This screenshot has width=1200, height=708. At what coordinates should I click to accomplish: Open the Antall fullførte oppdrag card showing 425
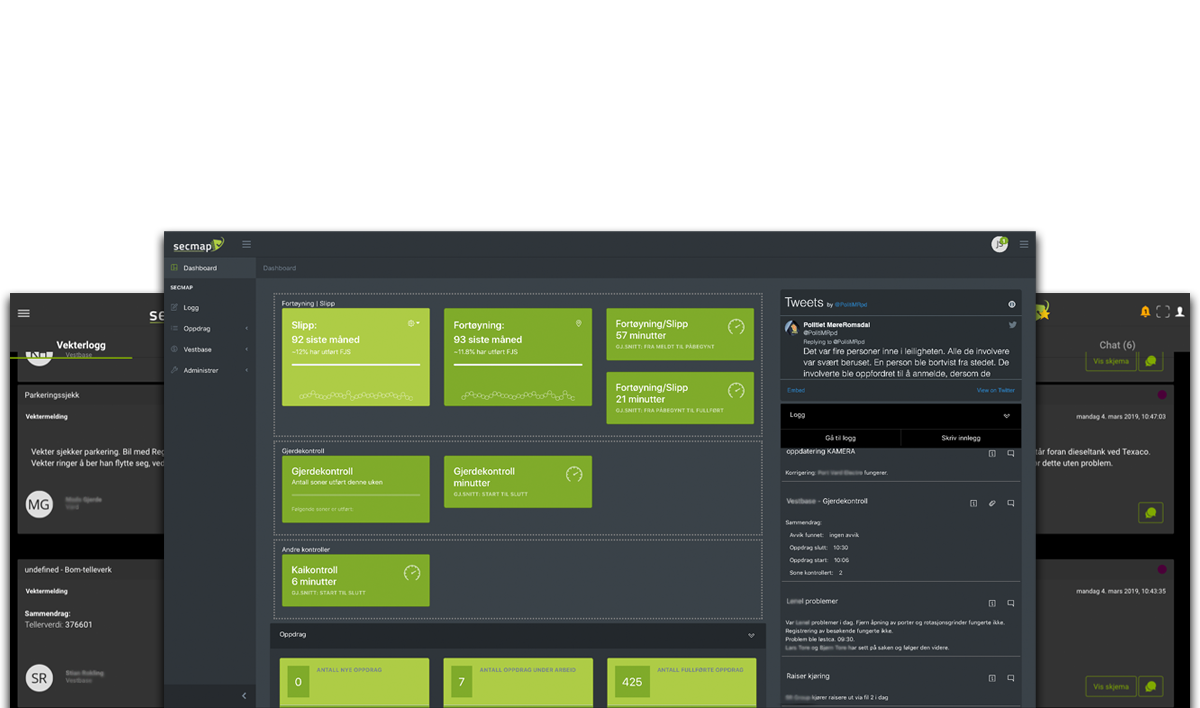680,683
